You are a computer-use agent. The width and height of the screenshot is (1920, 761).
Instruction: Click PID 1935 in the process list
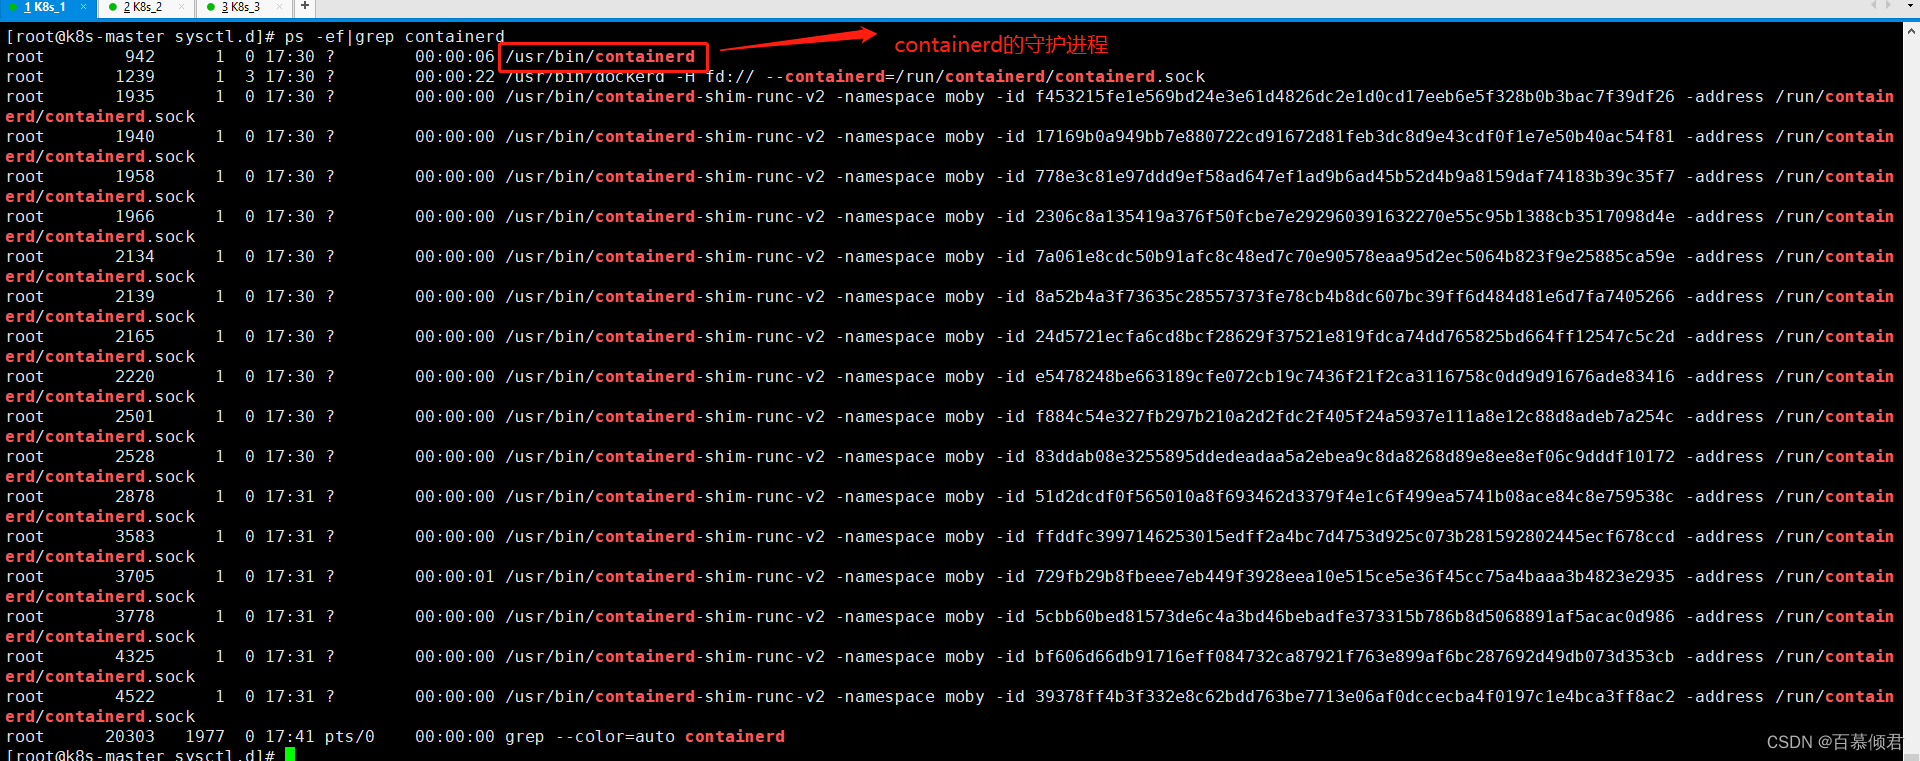tap(135, 97)
